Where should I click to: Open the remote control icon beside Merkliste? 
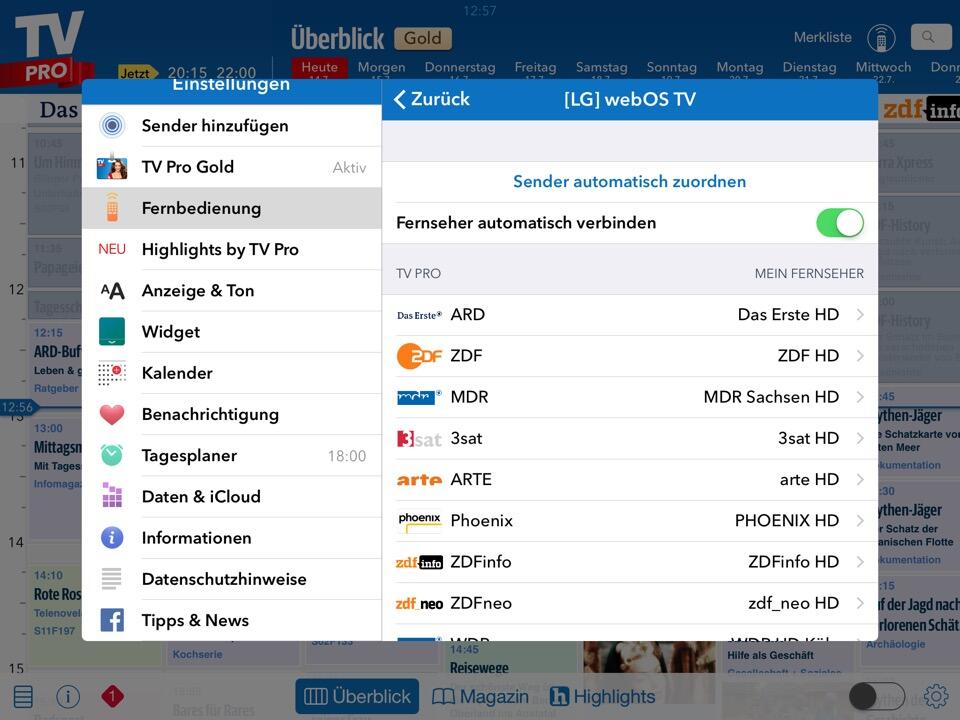pyautogui.click(x=881, y=38)
